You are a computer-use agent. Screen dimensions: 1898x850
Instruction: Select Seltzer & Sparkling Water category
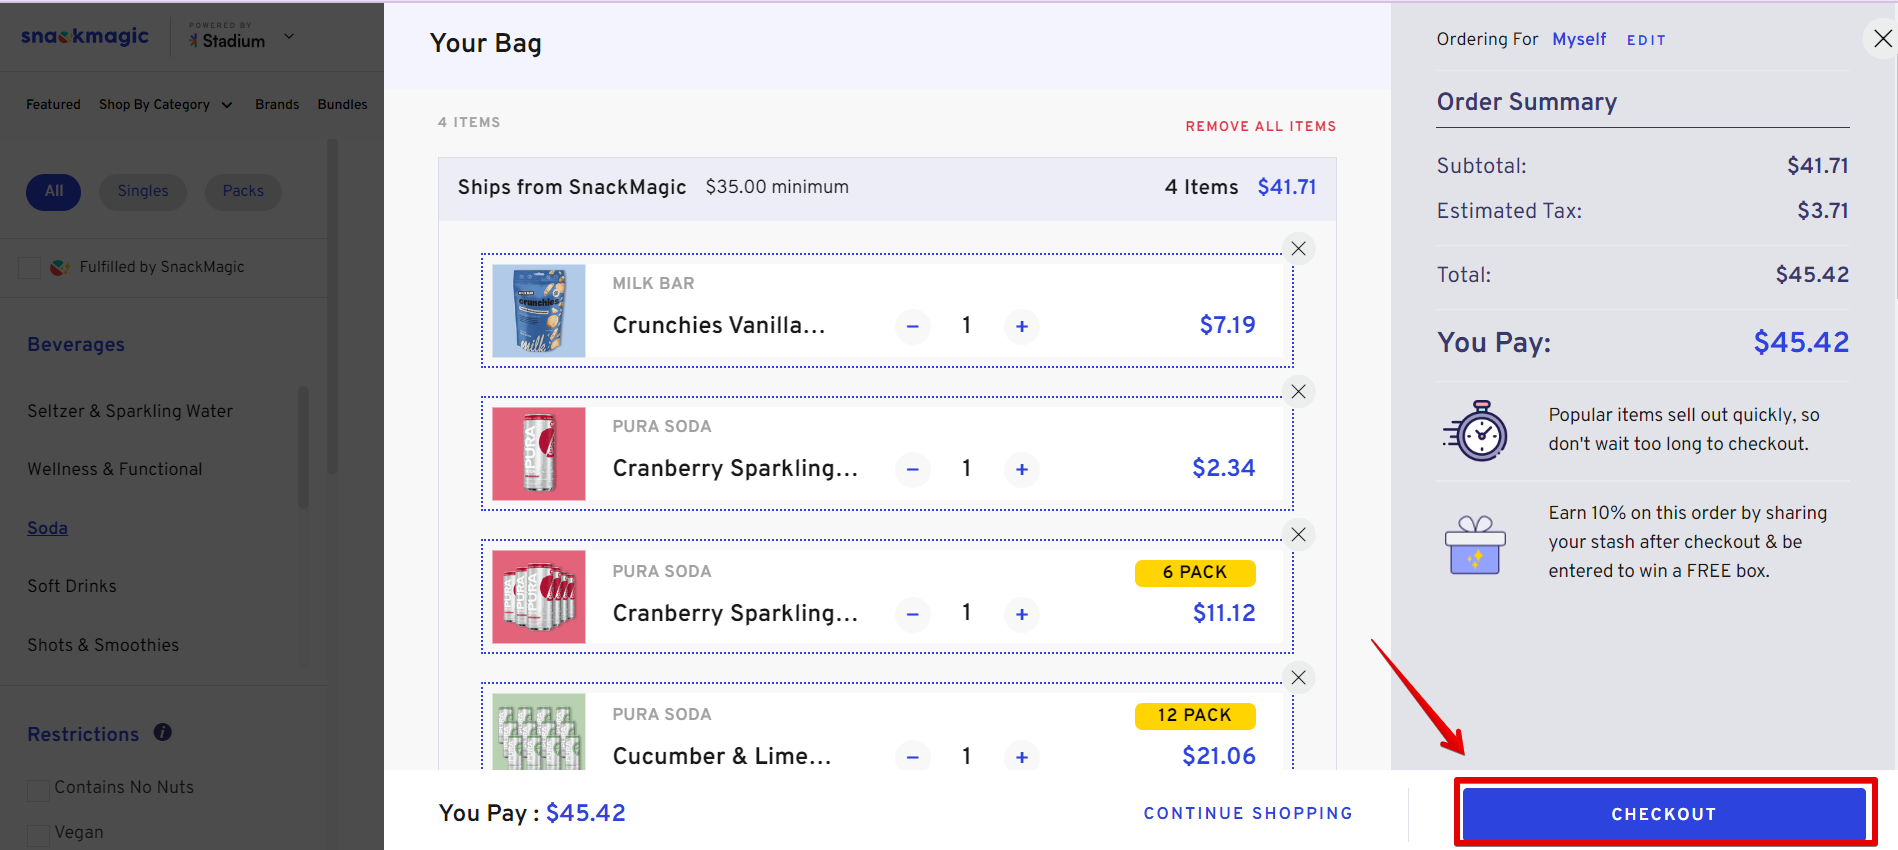[130, 412]
